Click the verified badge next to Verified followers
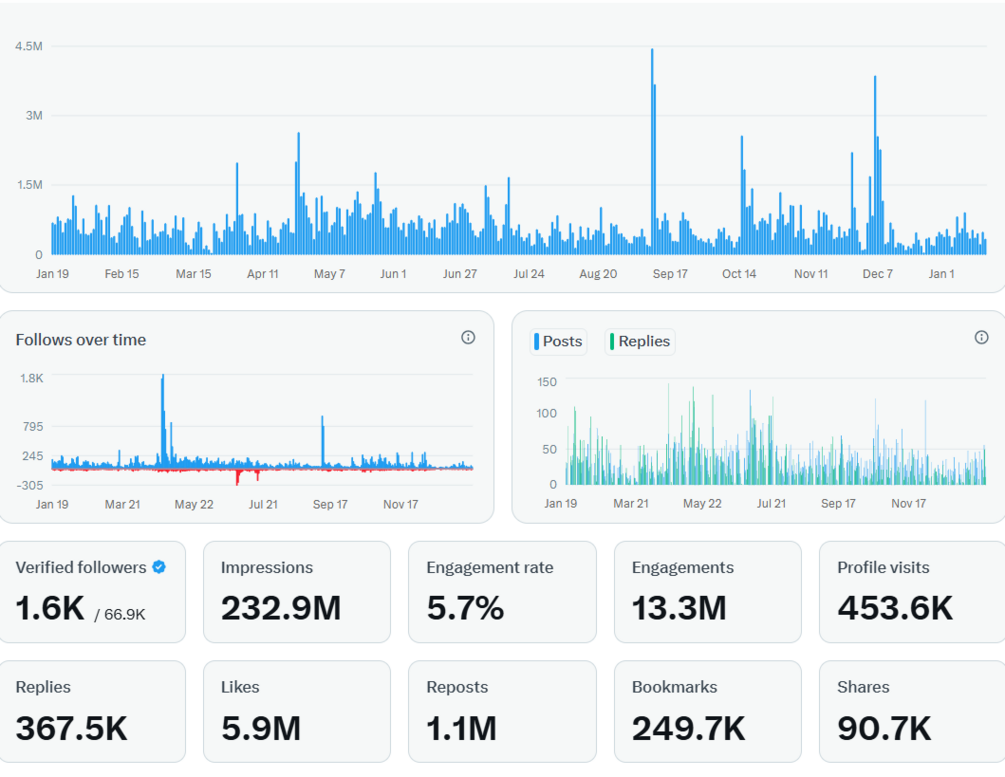The image size is (1005, 777). pyautogui.click(x=159, y=567)
